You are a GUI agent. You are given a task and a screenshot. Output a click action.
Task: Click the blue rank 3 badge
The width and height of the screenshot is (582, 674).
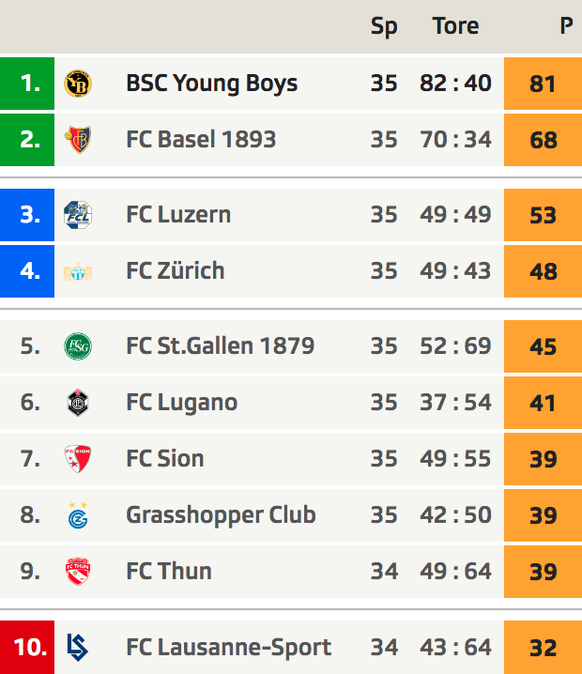point(27,214)
